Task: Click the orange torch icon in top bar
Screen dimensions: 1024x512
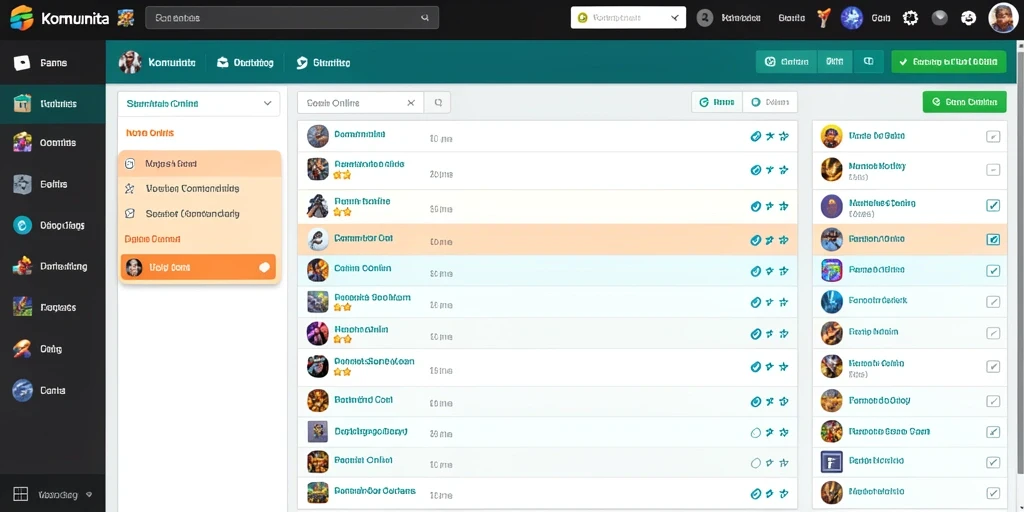Action: pos(824,18)
